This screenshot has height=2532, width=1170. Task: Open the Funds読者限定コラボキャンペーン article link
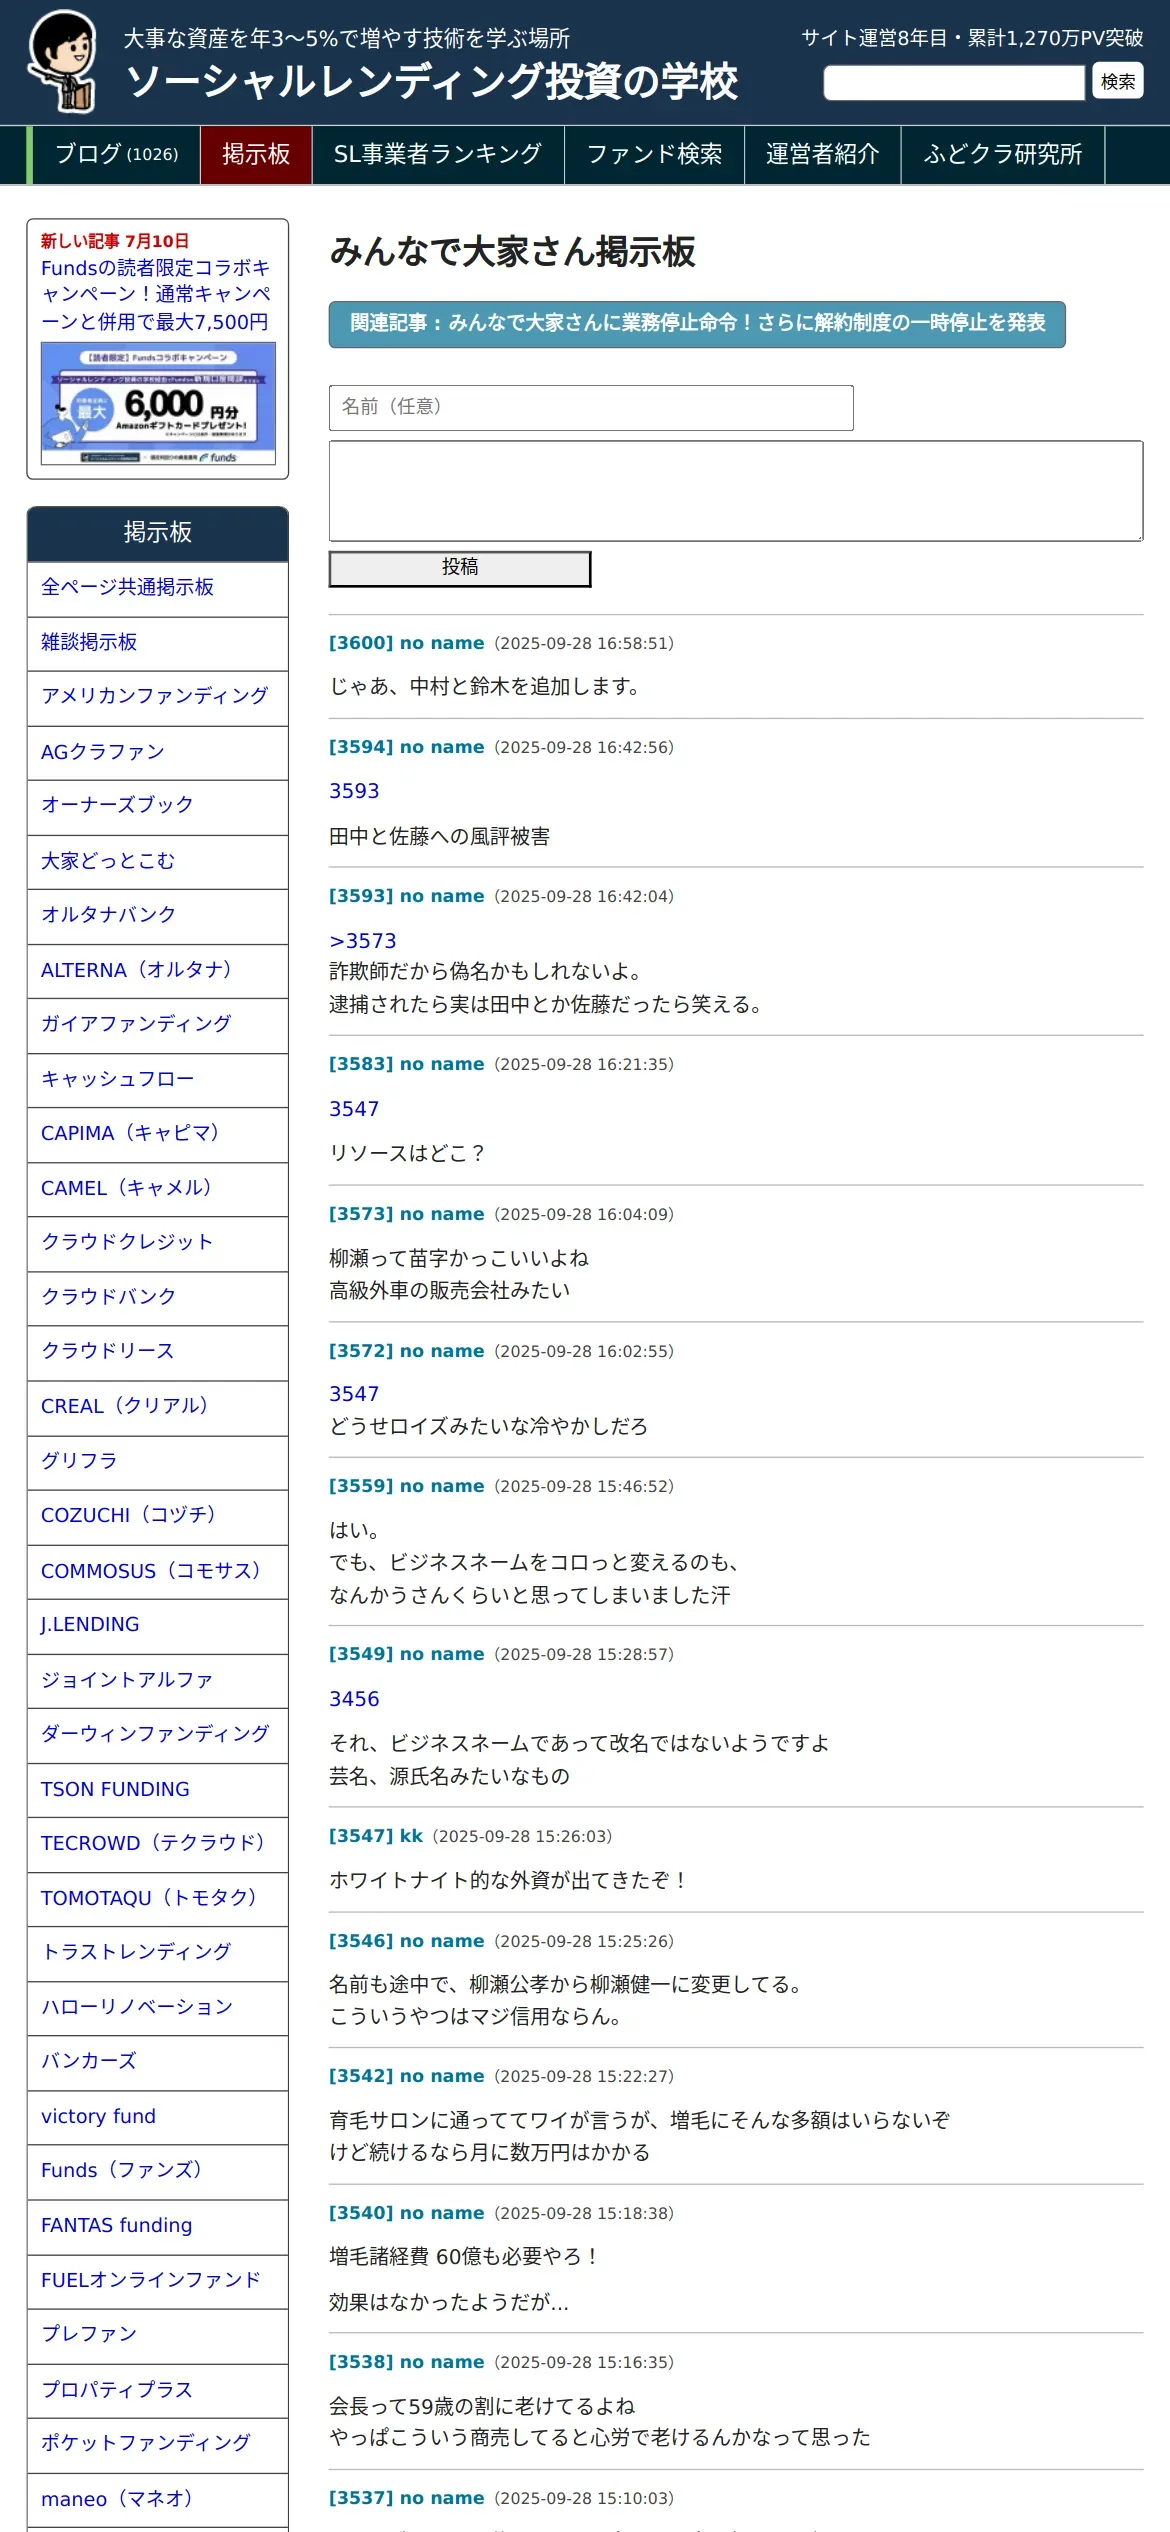[156, 295]
